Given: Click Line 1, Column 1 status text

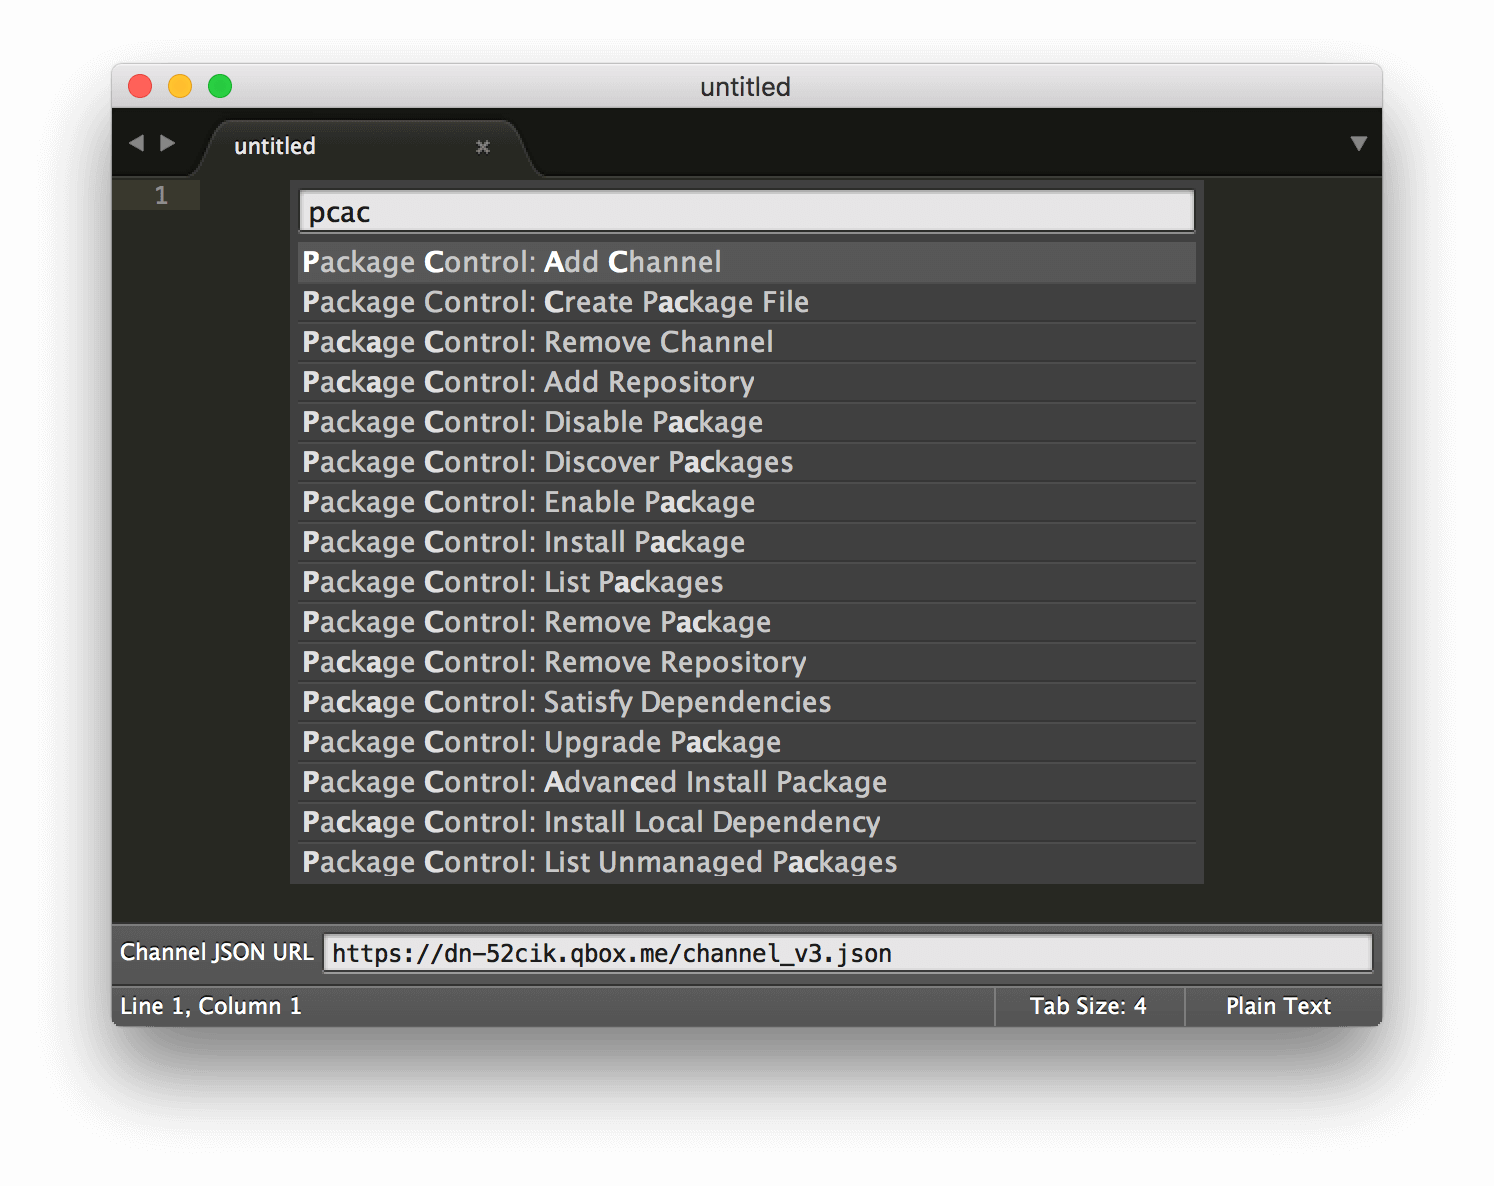Looking at the screenshot, I should click(x=211, y=1006).
